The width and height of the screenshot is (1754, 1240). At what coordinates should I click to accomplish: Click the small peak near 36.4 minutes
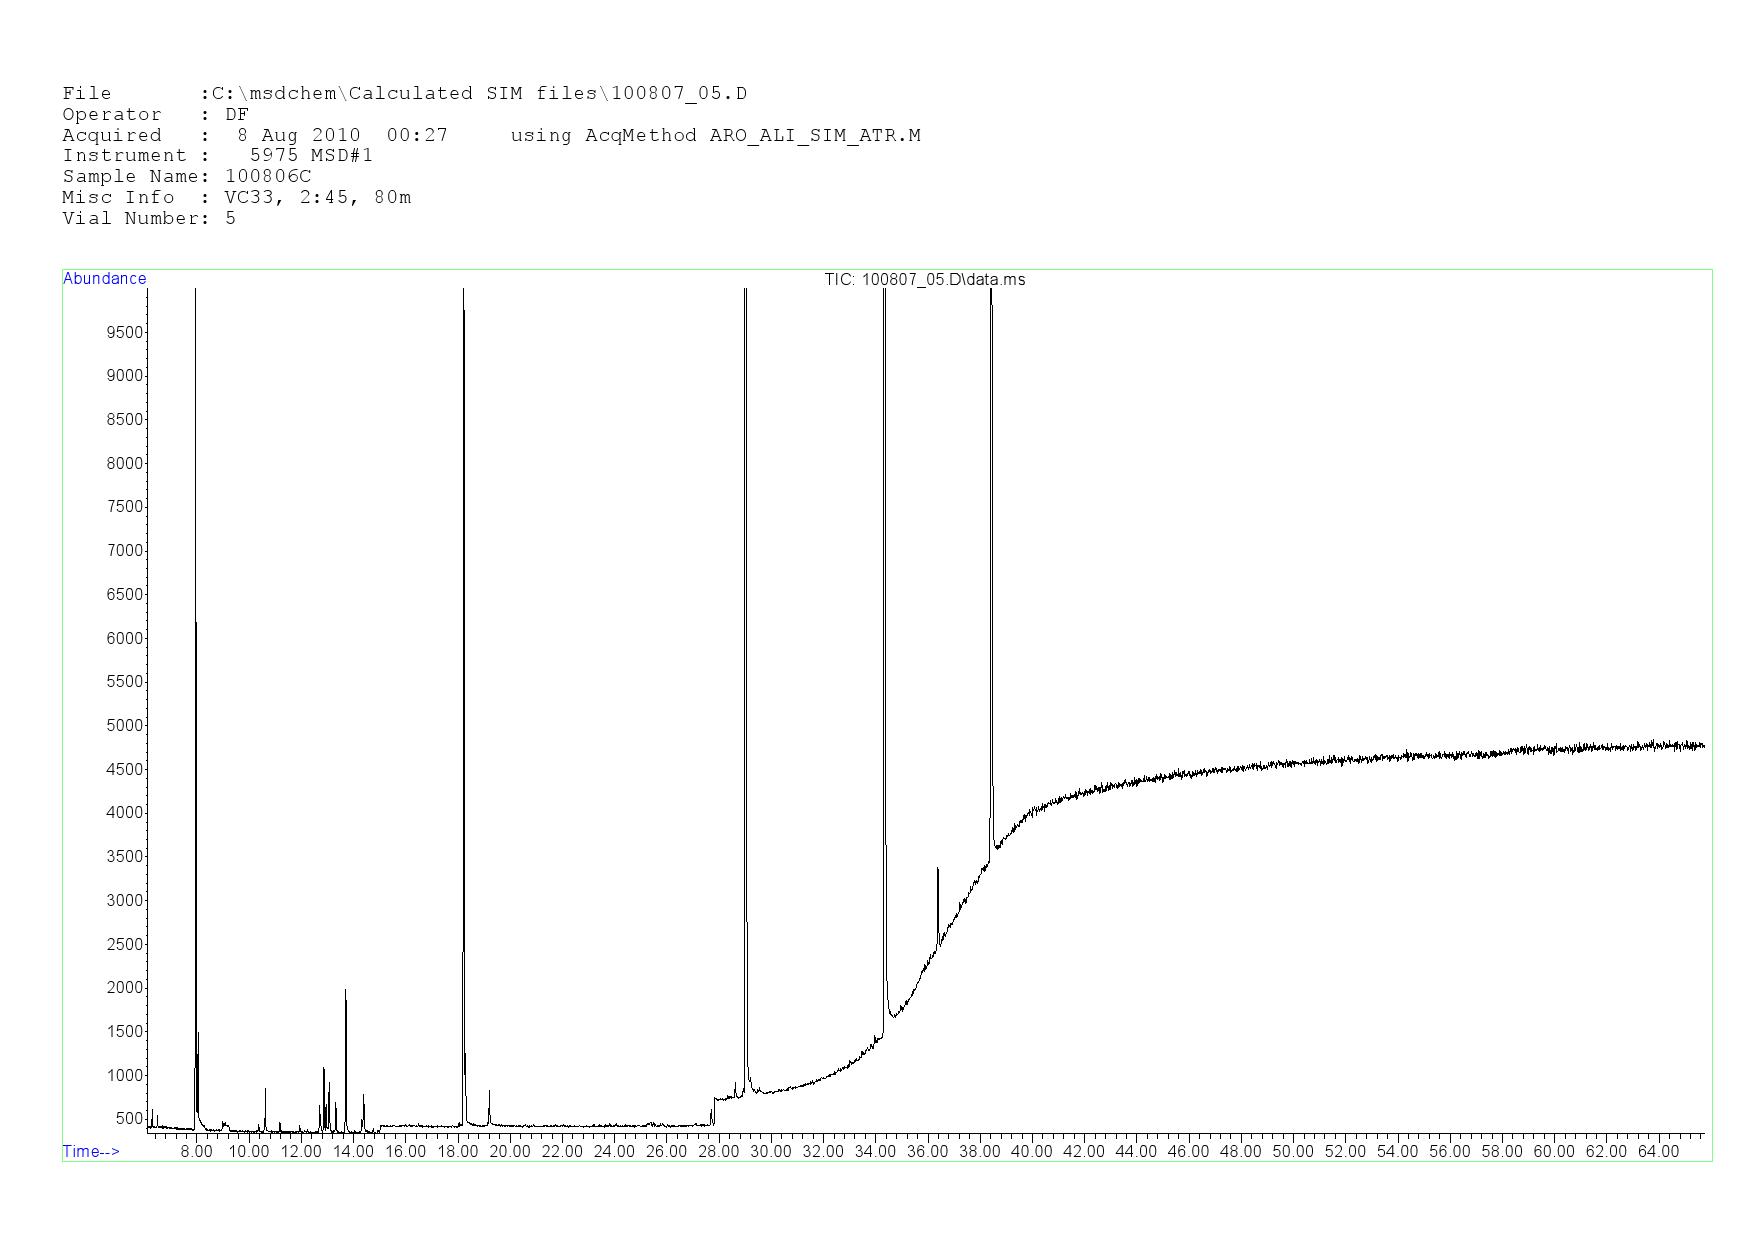937,870
